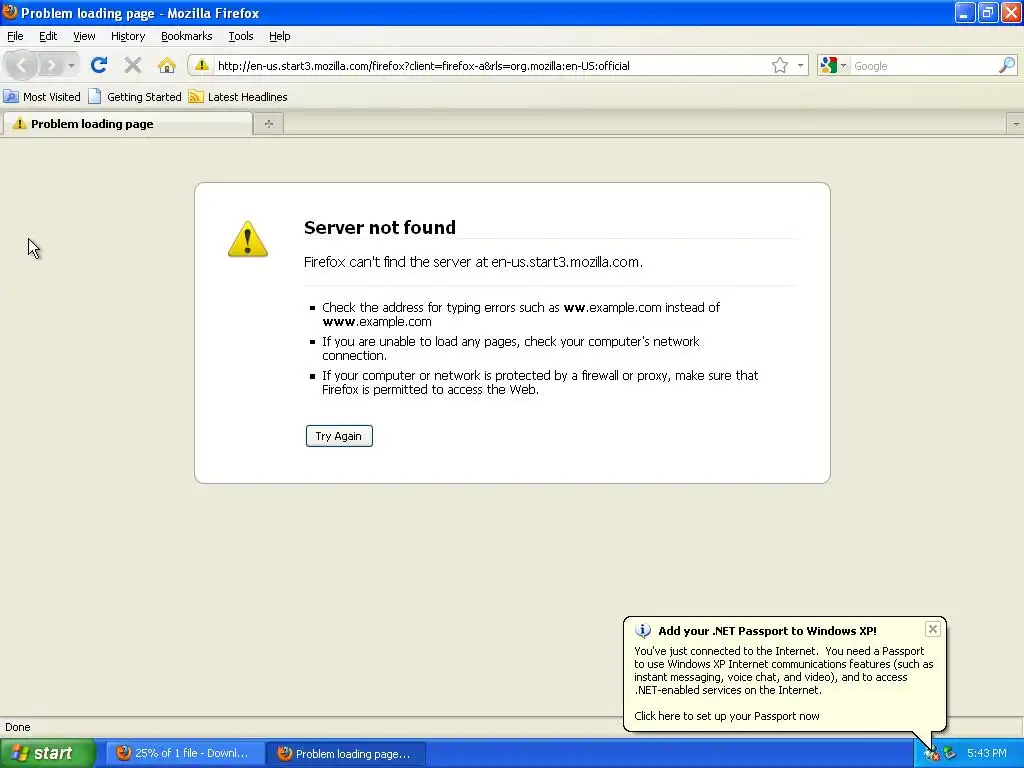Stop loading with the X toolbar icon
Image resolution: width=1024 pixels, height=768 pixels.
pyautogui.click(x=133, y=65)
